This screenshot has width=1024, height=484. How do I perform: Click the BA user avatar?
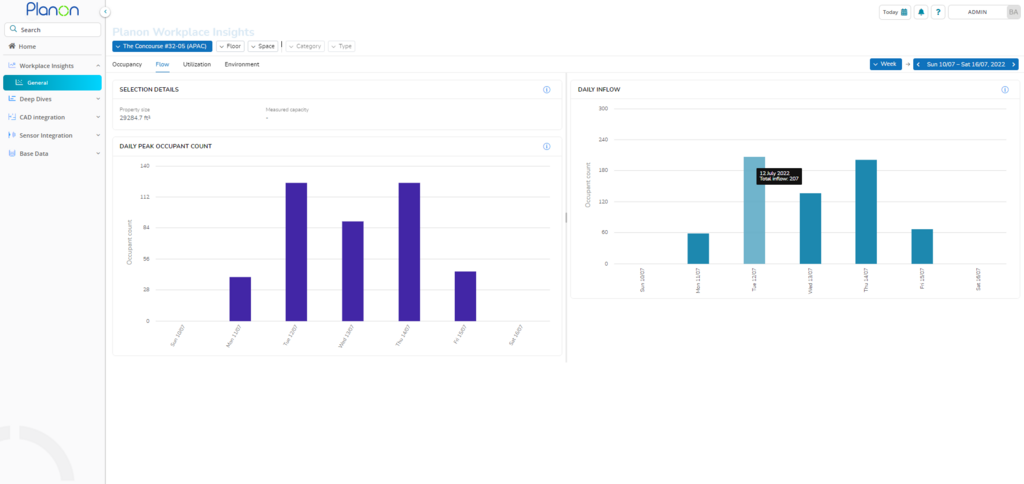coord(1013,12)
